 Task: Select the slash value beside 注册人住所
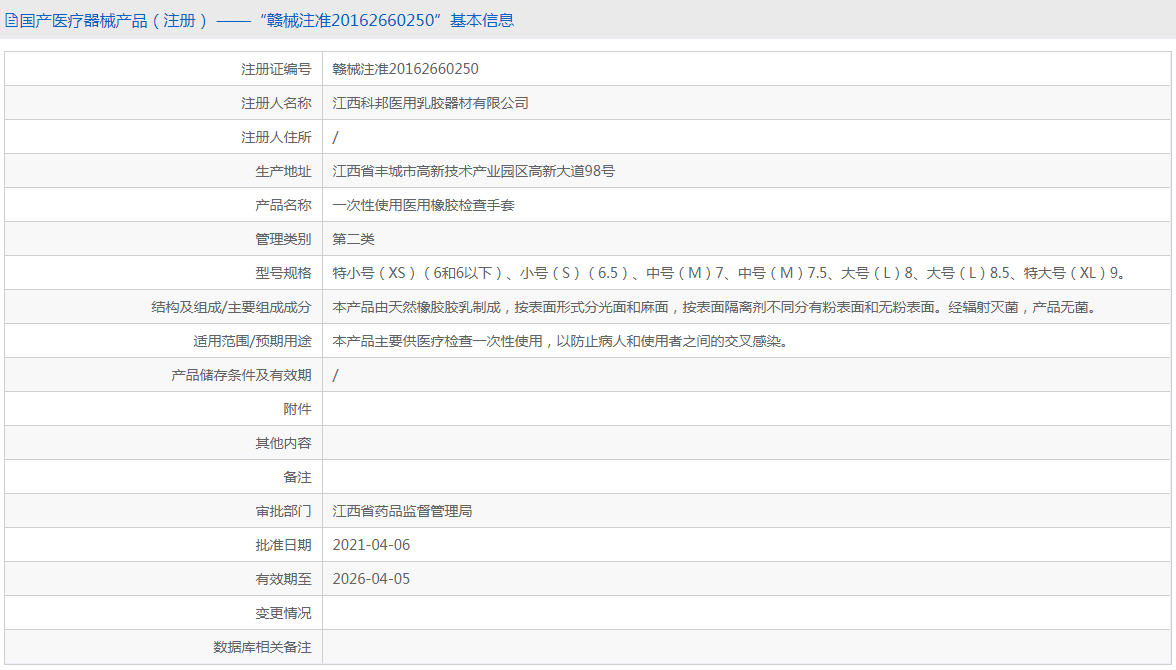pyautogui.click(x=335, y=137)
